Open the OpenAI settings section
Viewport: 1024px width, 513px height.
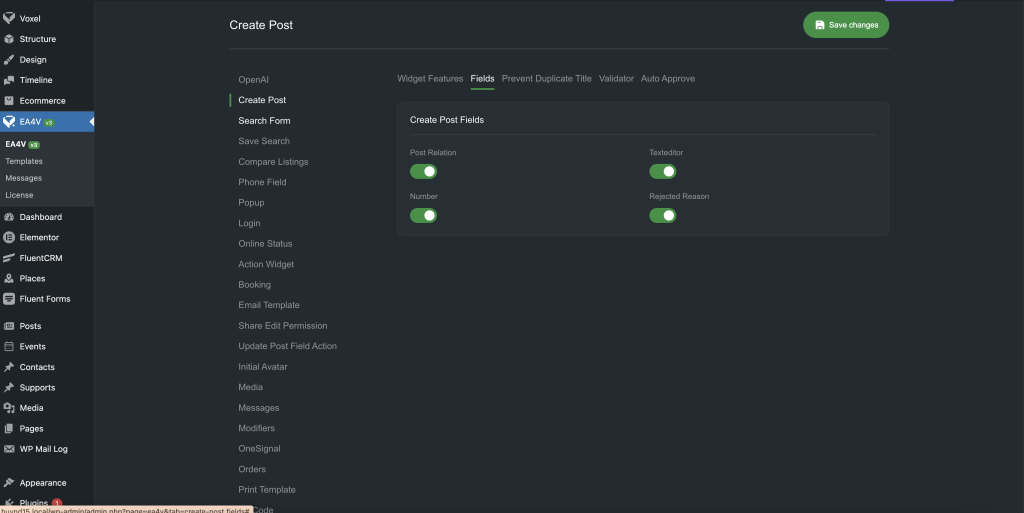tap(253, 80)
